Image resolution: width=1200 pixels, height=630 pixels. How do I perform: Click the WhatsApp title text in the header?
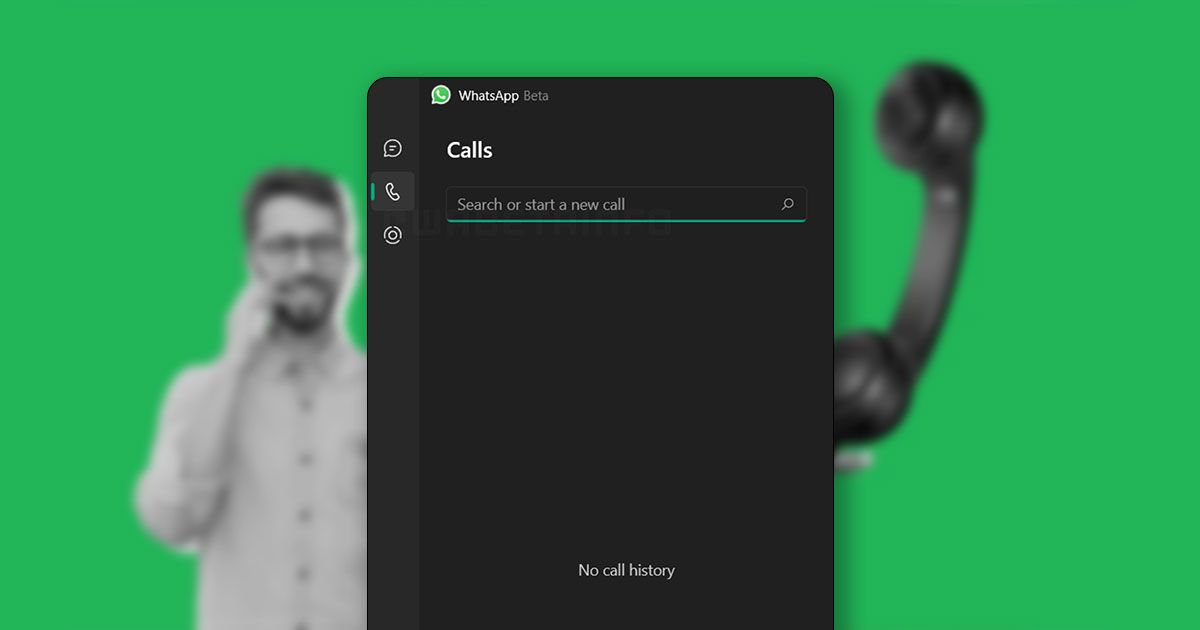[489, 96]
